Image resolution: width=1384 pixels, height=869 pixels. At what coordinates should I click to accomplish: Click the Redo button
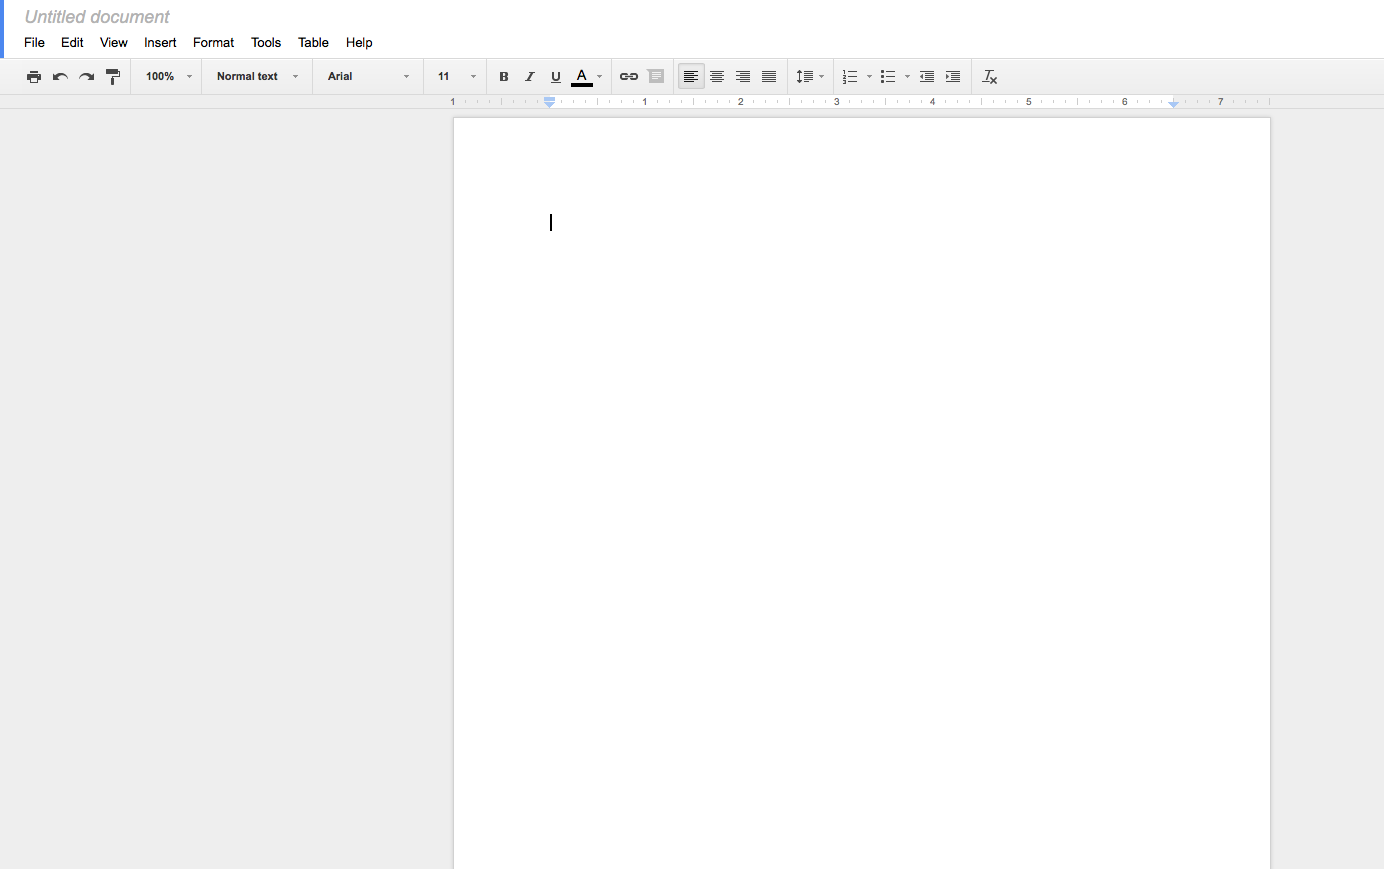[x=86, y=76]
